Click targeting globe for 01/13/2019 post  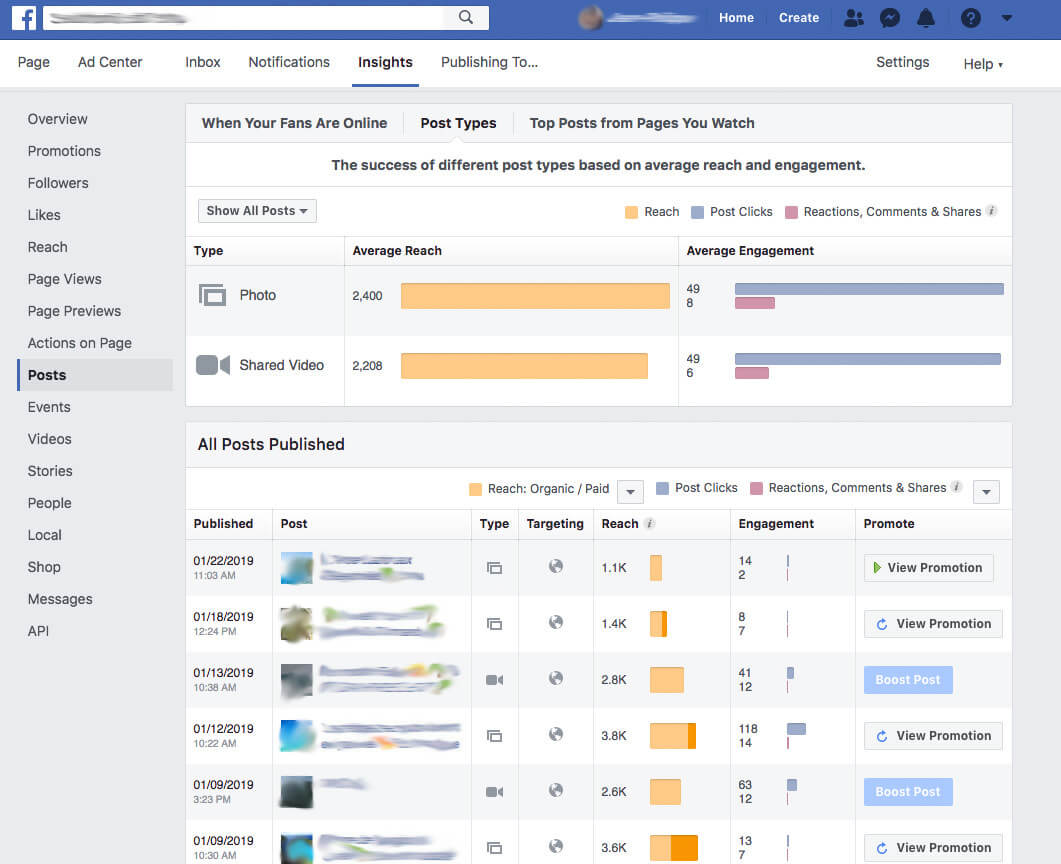pos(556,678)
